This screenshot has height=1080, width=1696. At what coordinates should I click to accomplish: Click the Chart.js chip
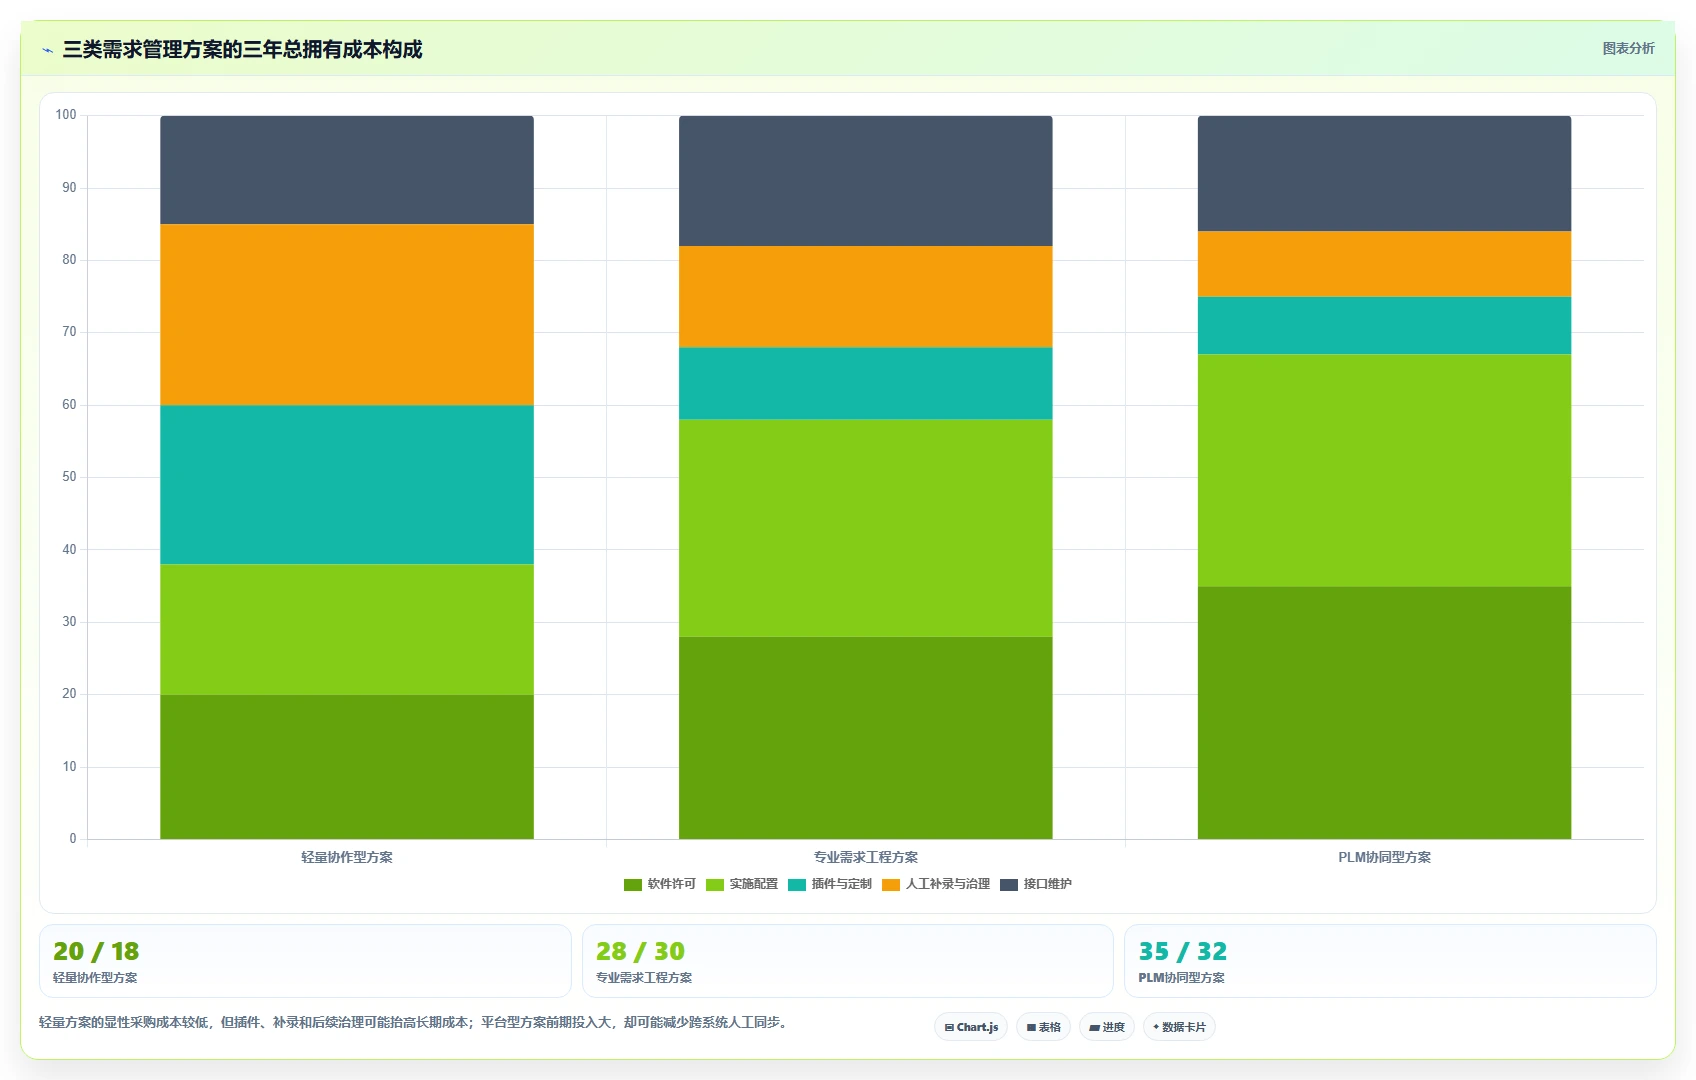coord(971,1027)
